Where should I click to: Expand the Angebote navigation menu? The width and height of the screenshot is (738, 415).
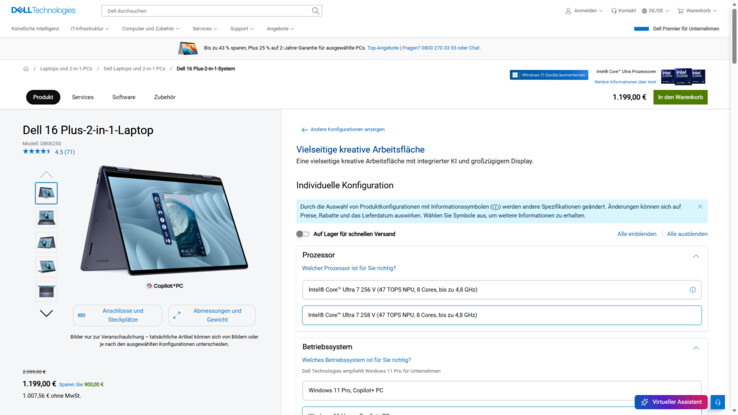click(281, 29)
